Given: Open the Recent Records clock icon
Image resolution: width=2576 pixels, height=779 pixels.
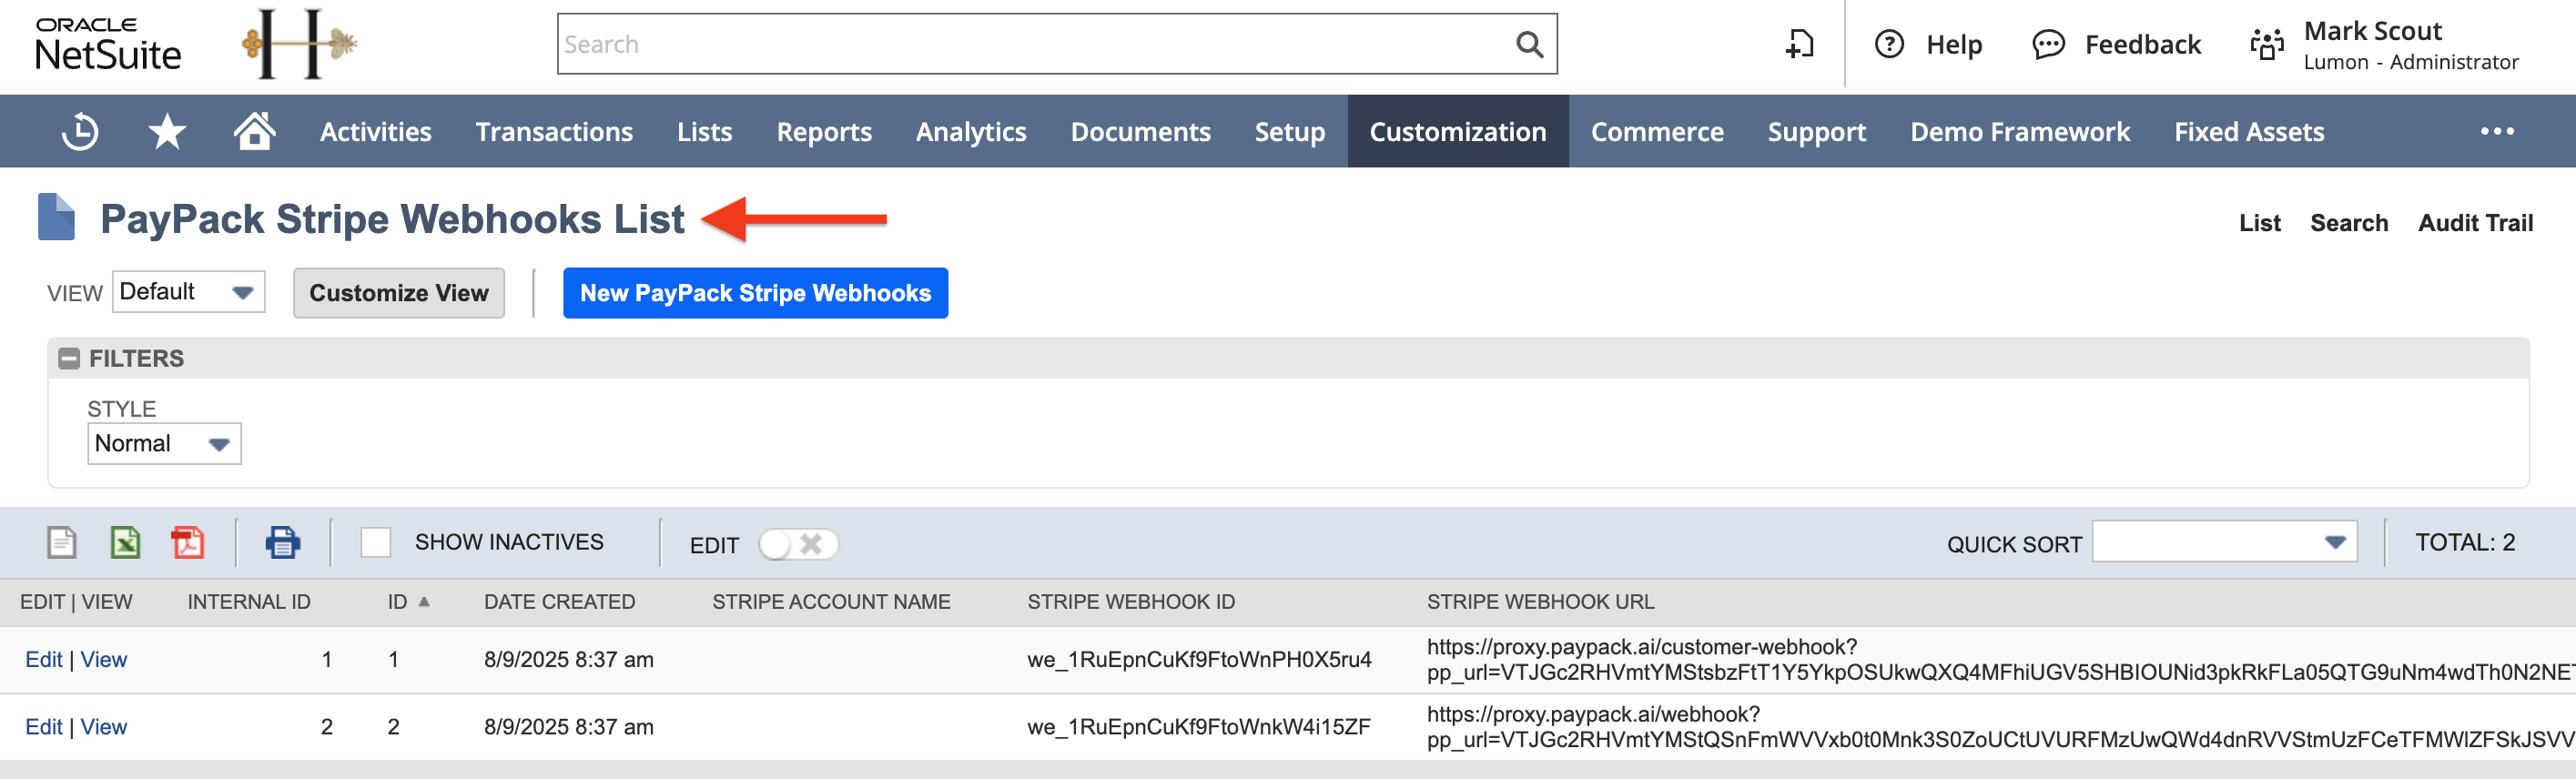Looking at the screenshot, I should 80,132.
